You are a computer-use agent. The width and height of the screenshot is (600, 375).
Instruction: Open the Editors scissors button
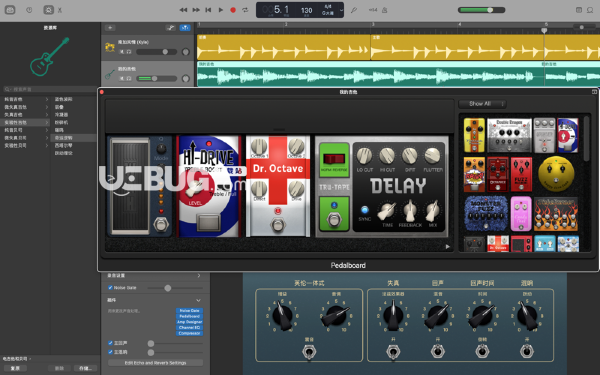(x=60, y=10)
